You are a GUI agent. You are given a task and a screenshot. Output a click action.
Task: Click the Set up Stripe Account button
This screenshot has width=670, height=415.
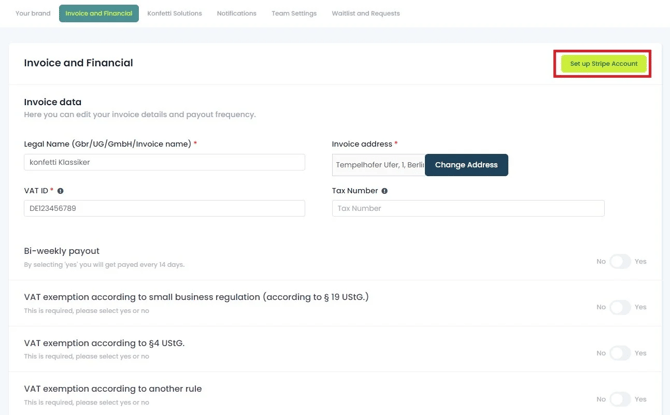tap(603, 64)
